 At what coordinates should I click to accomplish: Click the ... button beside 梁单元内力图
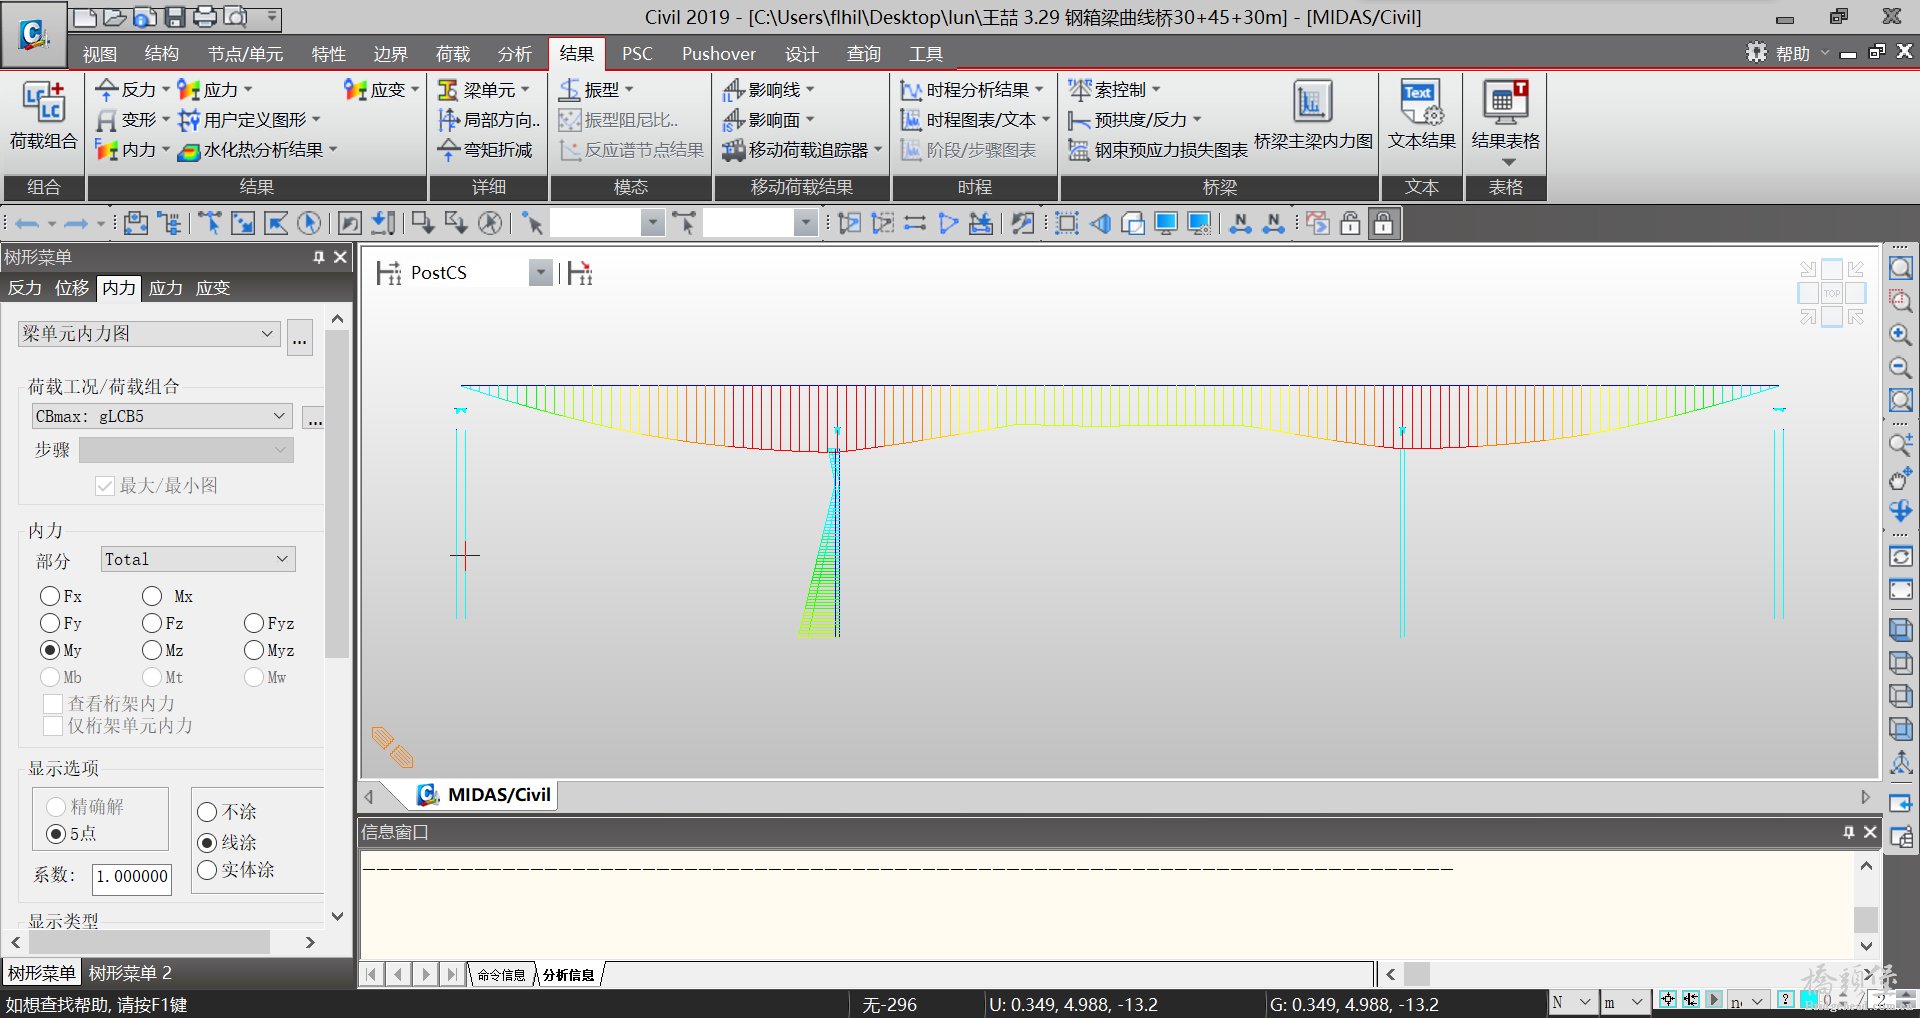tap(300, 339)
